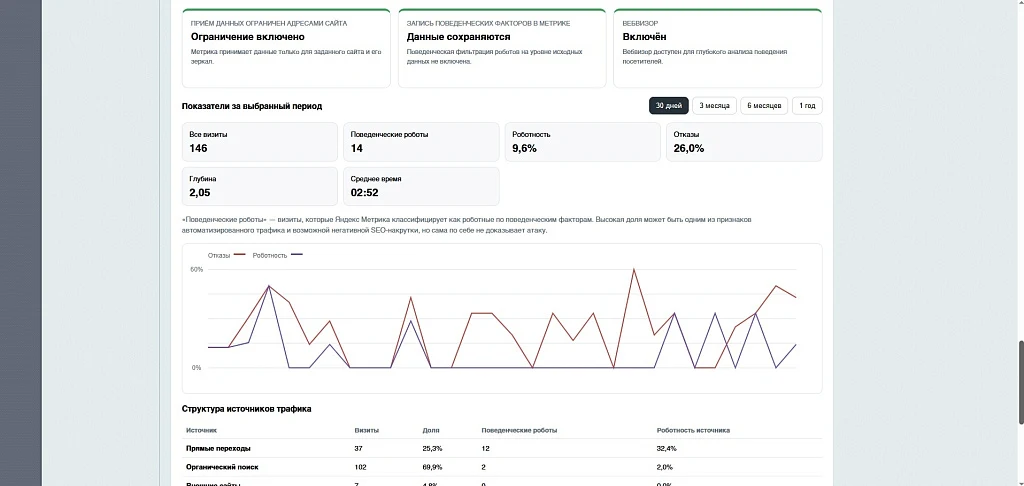
Task: Click the Среднее время 02:52 metric tile
Action: (x=421, y=186)
